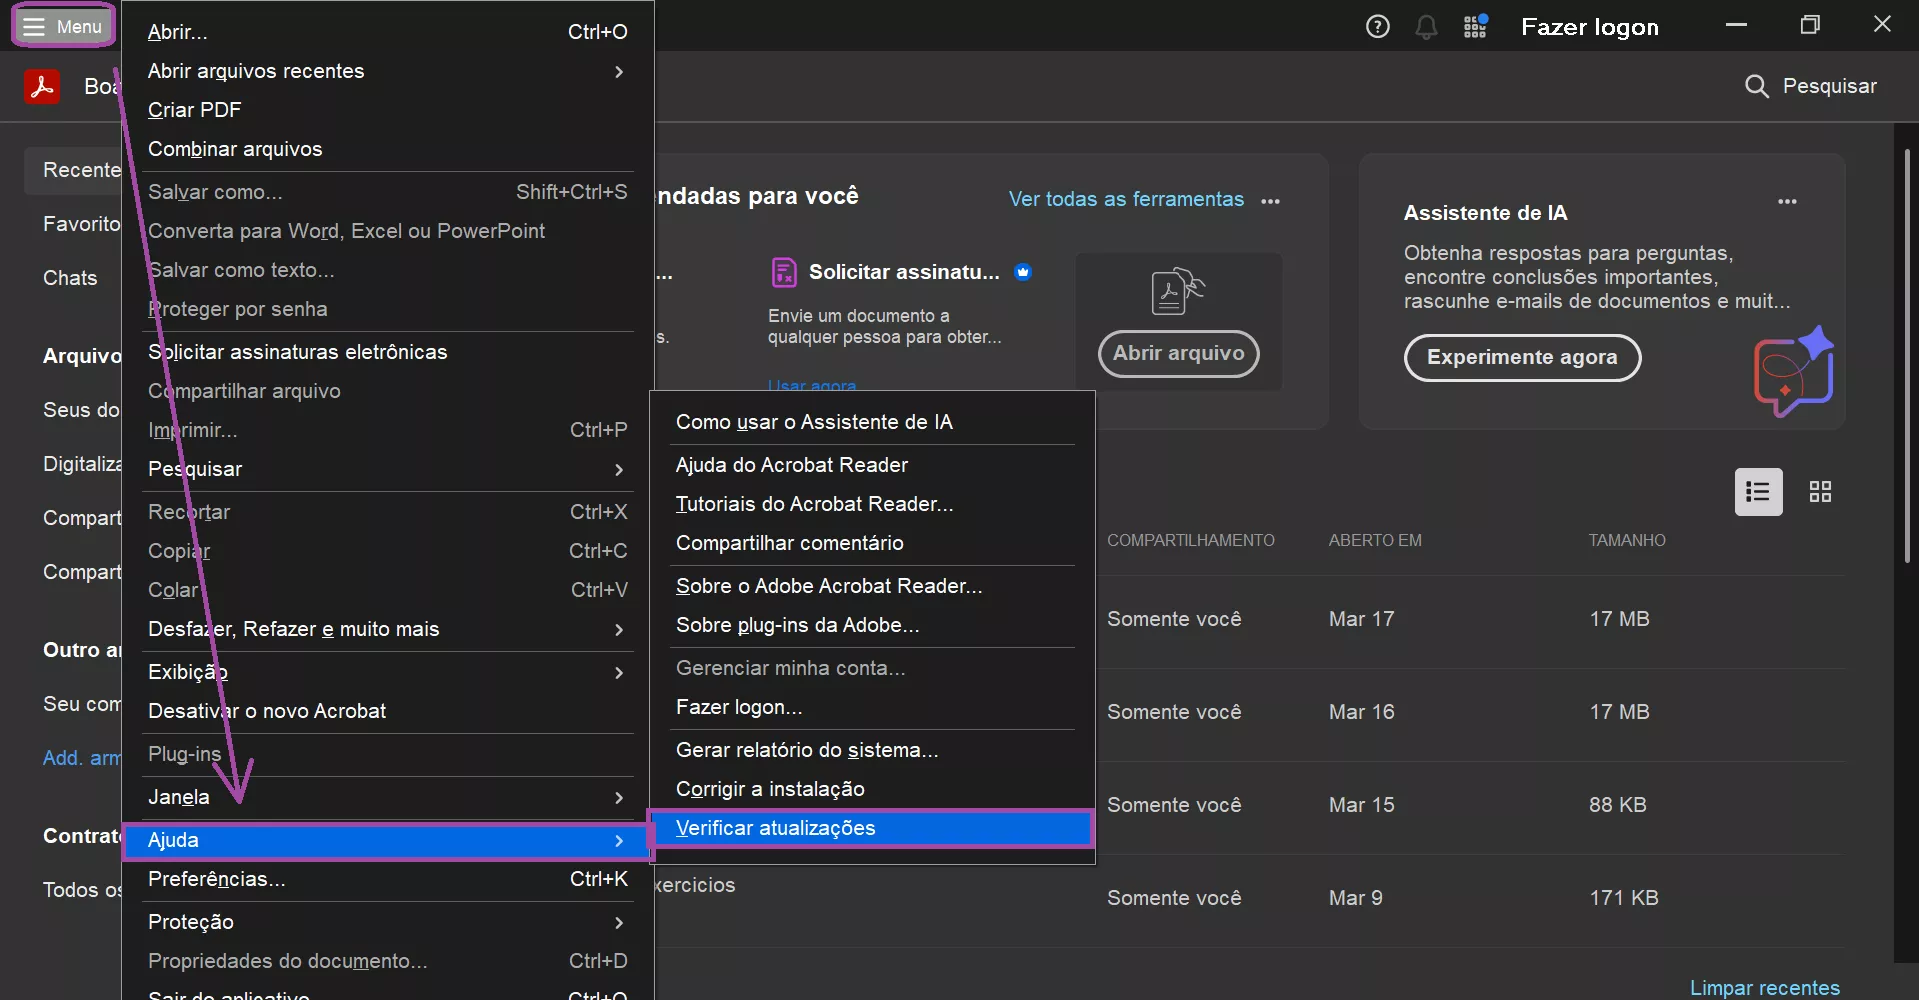The width and height of the screenshot is (1919, 1000).
Task: Click the Acrobat Reader app icon
Action: pyautogui.click(x=43, y=85)
